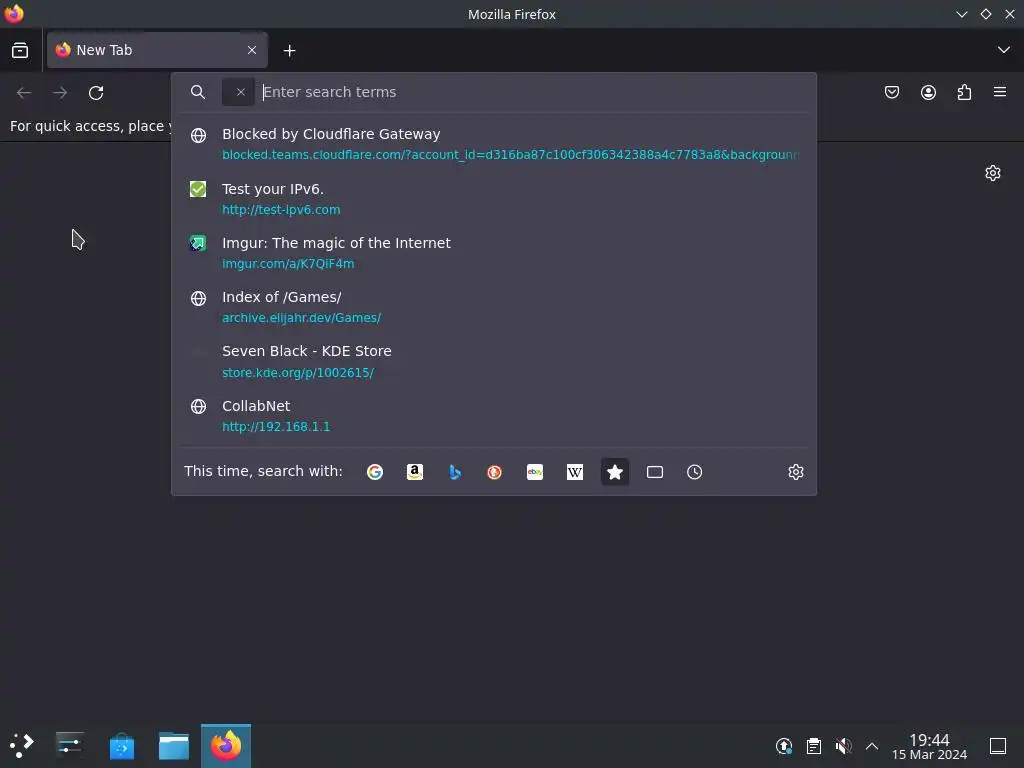Search with Amazon this time

[415, 472]
